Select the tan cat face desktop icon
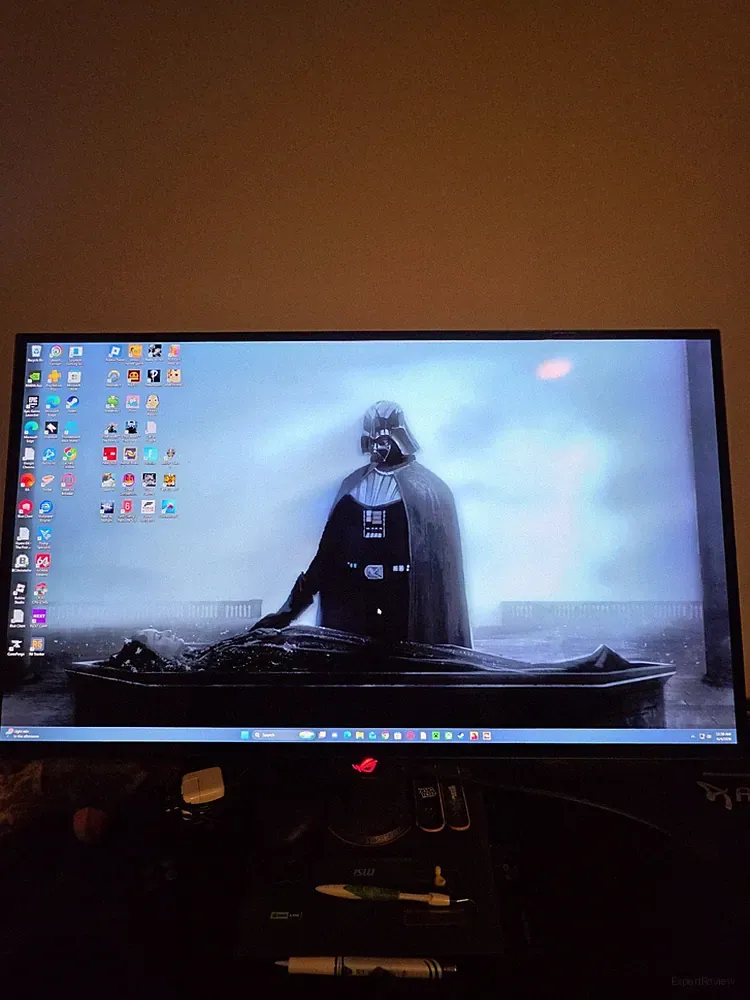 (174, 376)
